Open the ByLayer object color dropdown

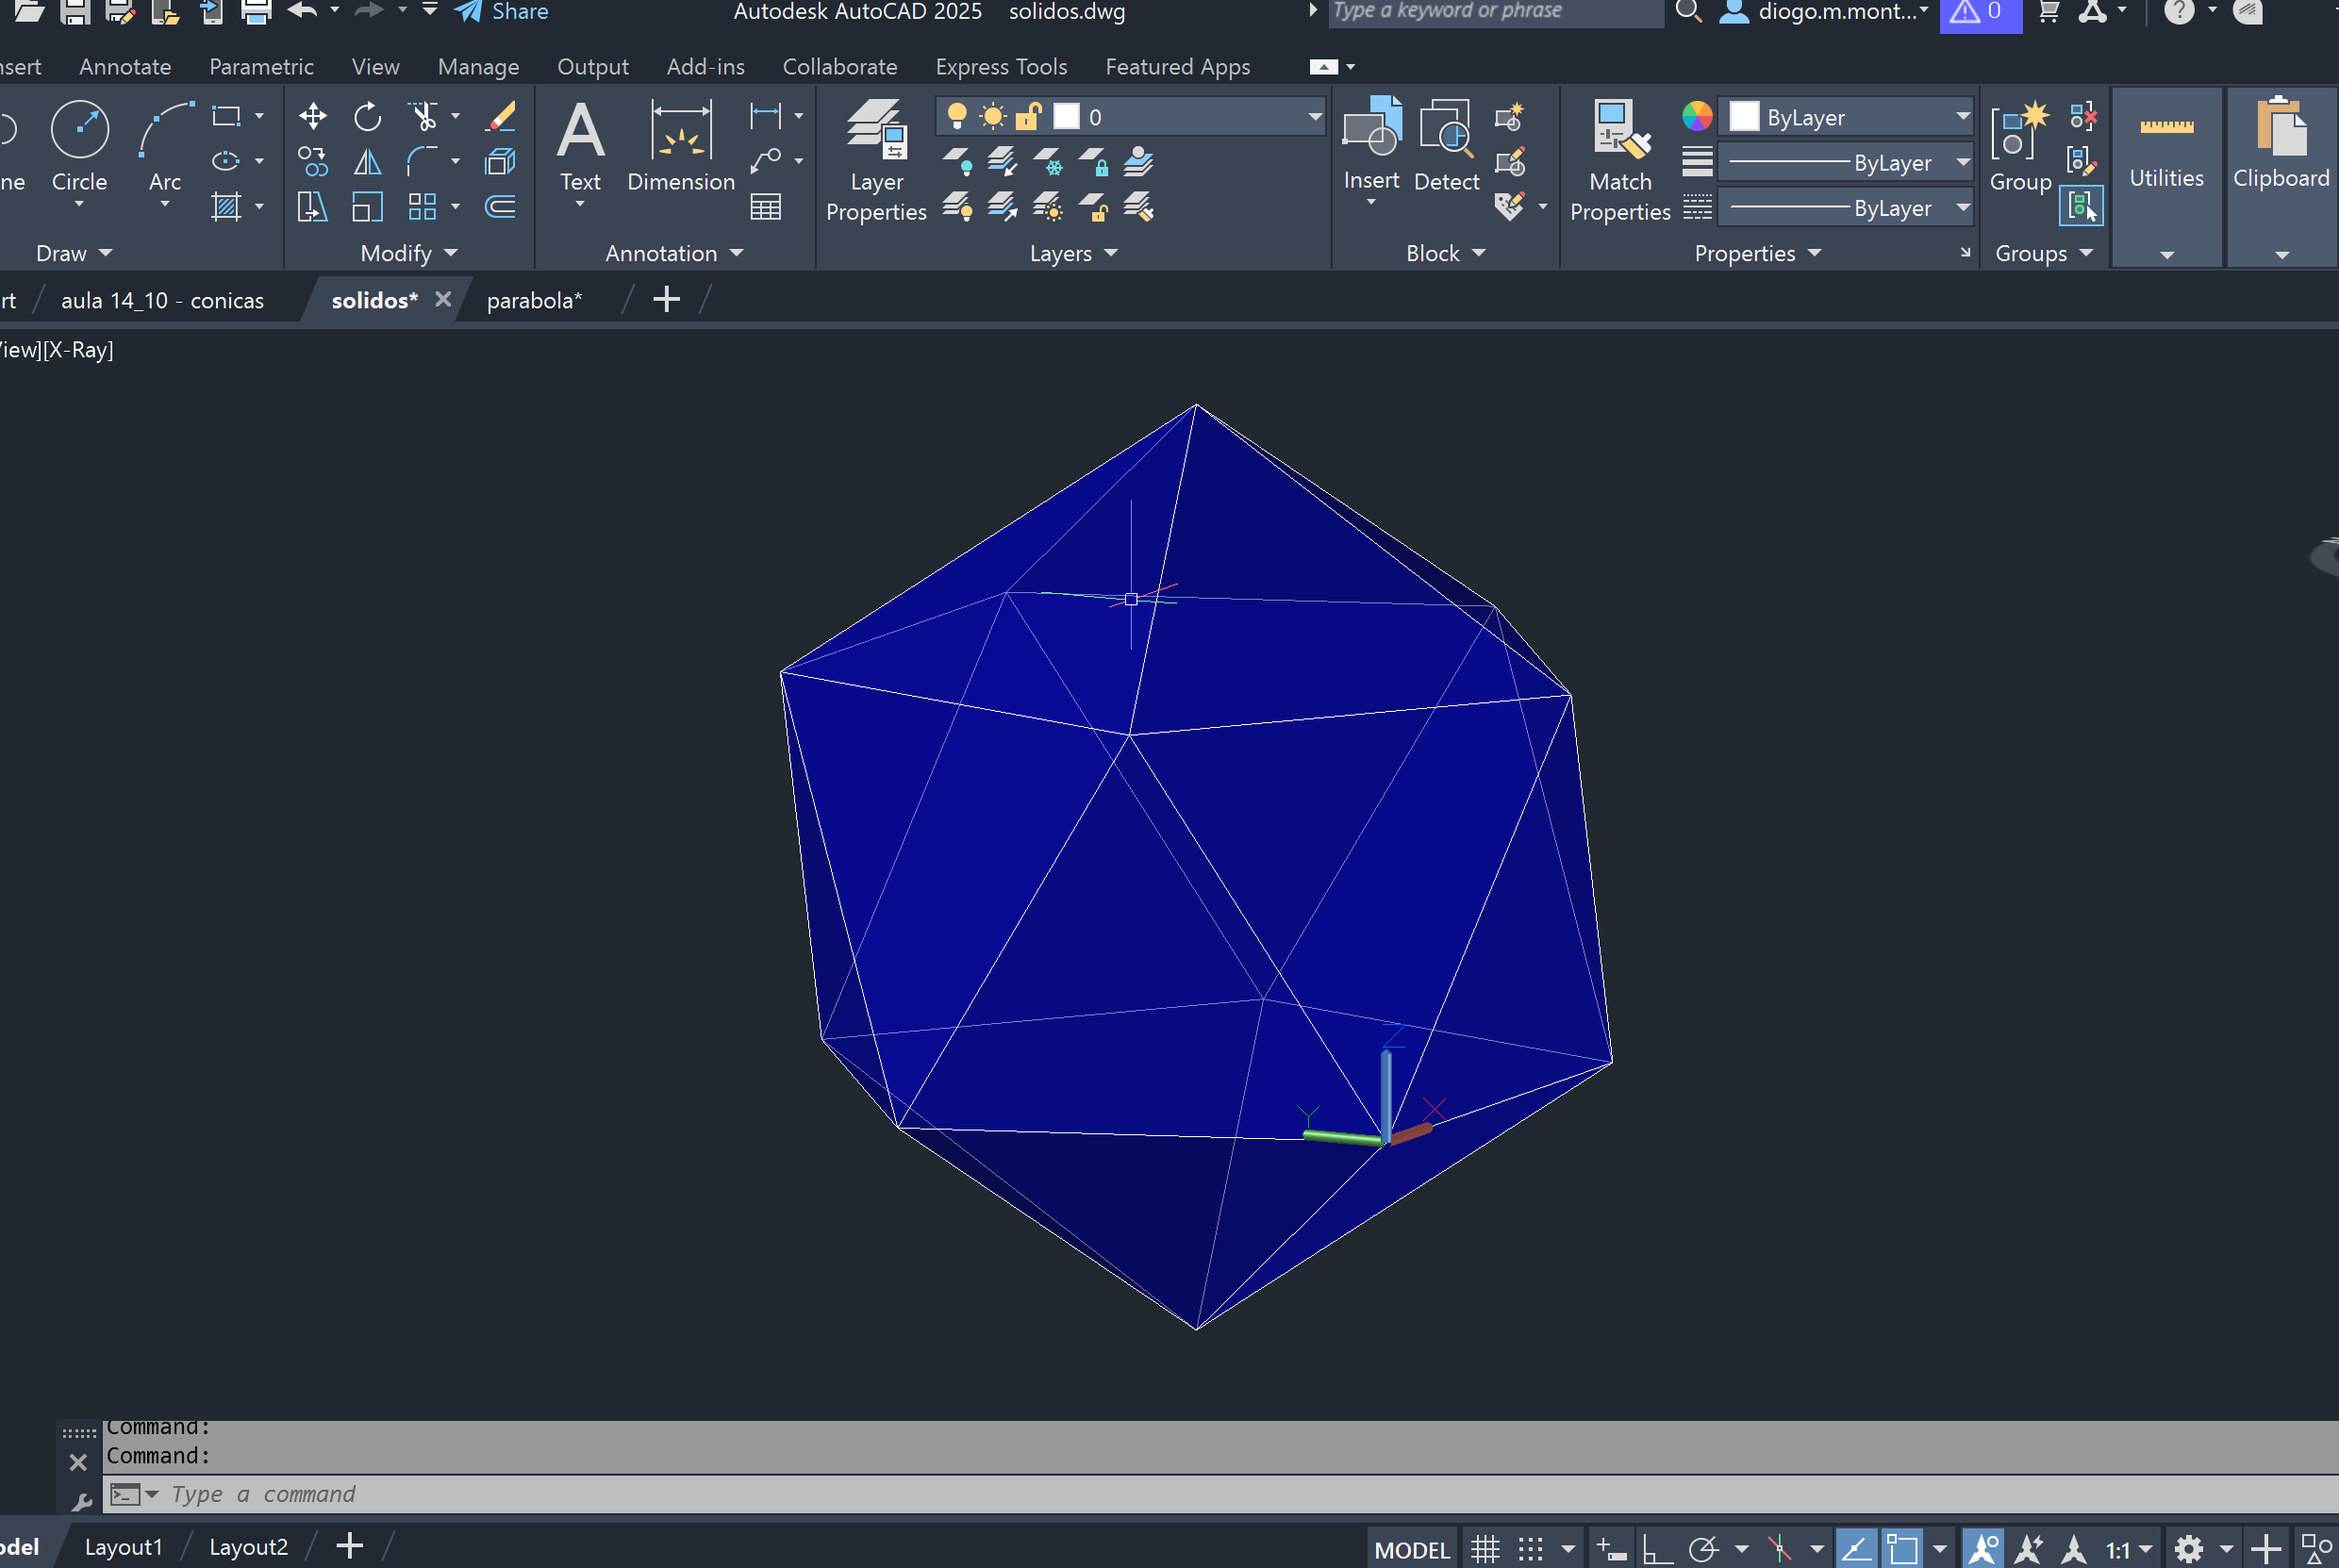click(1963, 117)
